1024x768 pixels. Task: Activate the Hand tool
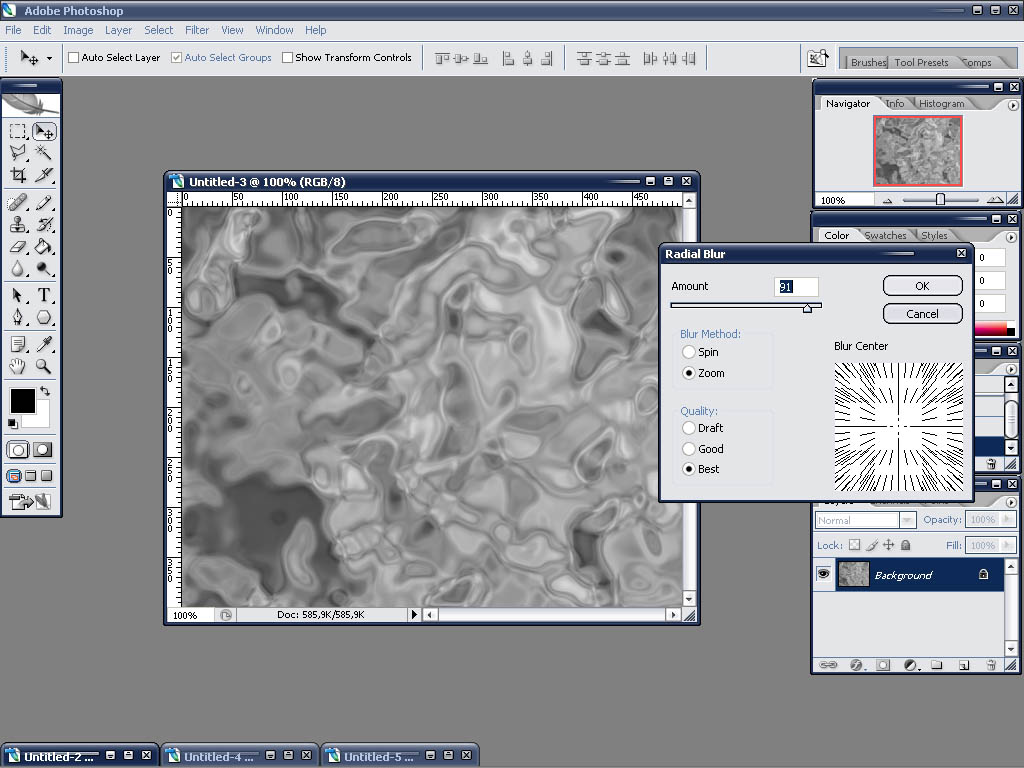(18, 367)
